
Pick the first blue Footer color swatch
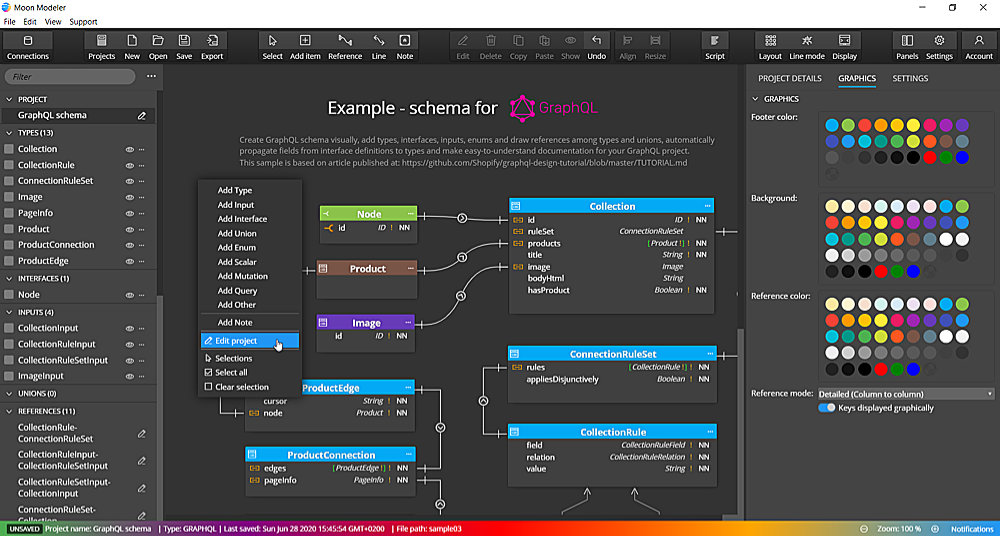tap(832, 126)
